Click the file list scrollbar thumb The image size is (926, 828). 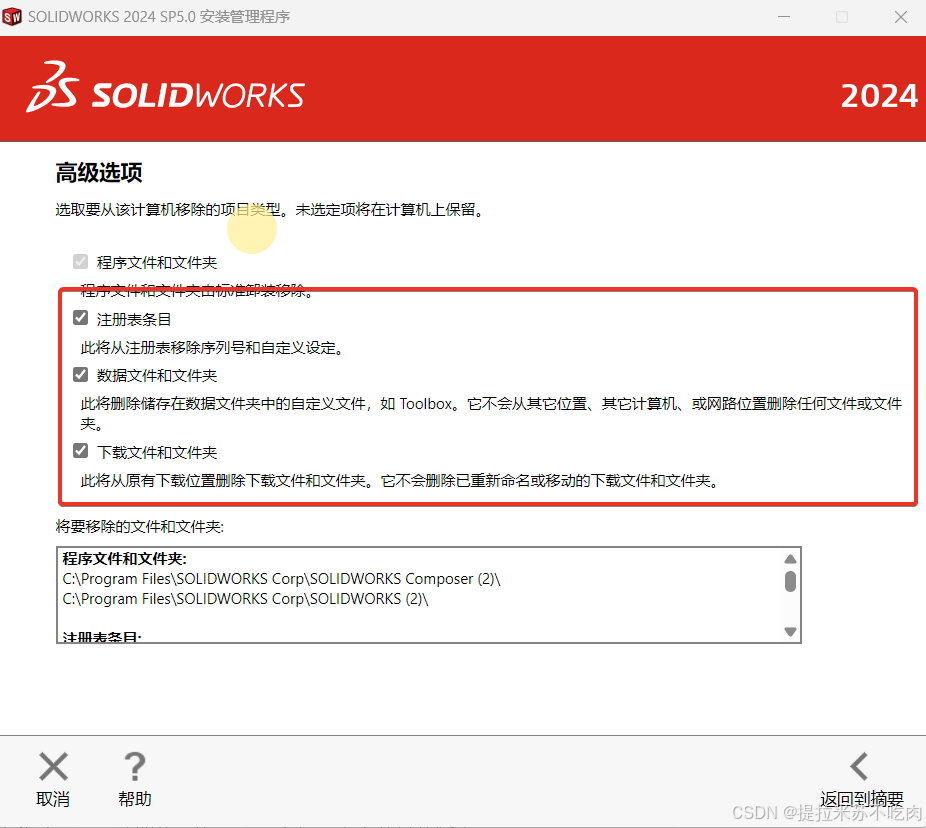point(790,581)
